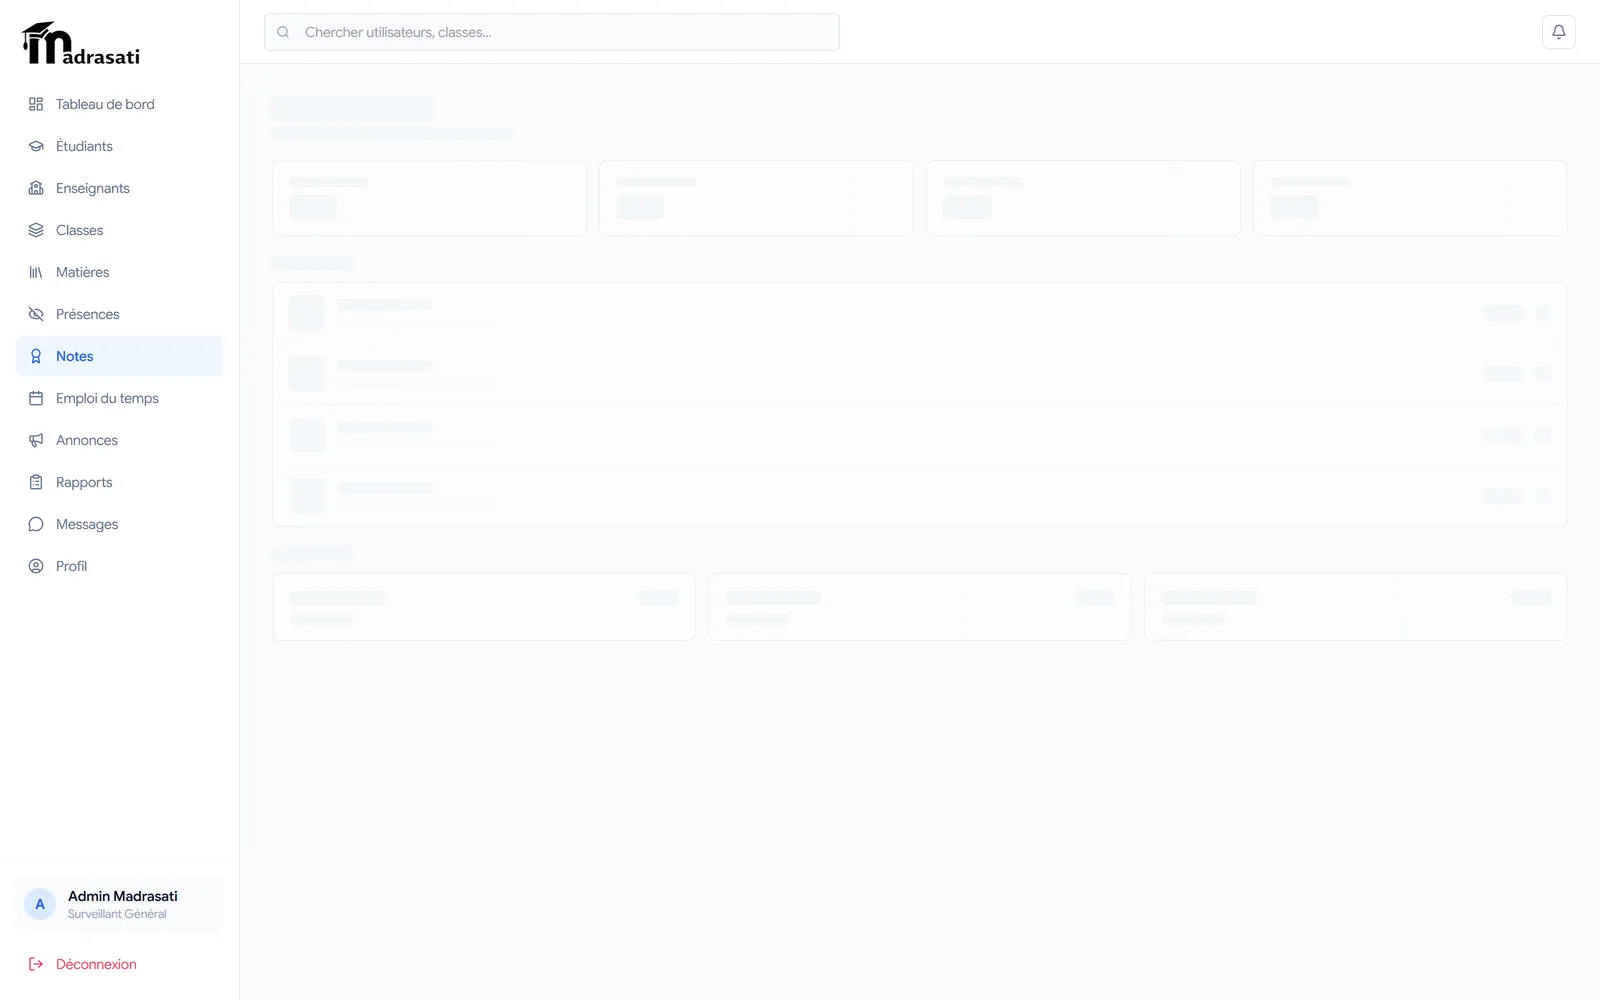Click the Déconnexion logout arrow icon
The image size is (1600, 1000).
pos(36,964)
